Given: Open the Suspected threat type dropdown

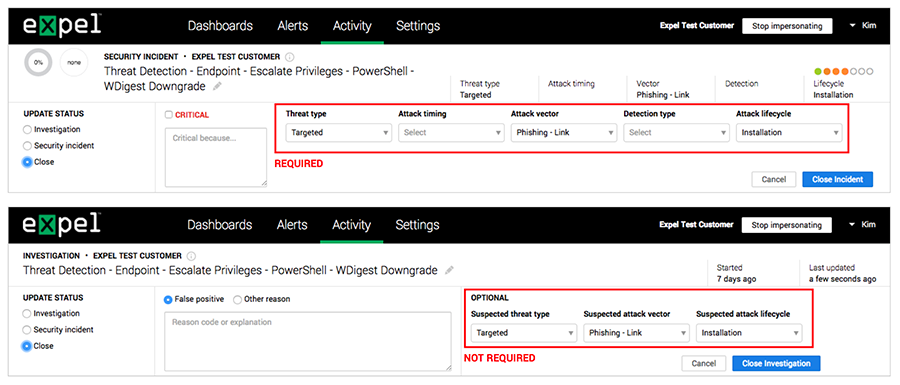Looking at the screenshot, I should [524, 333].
